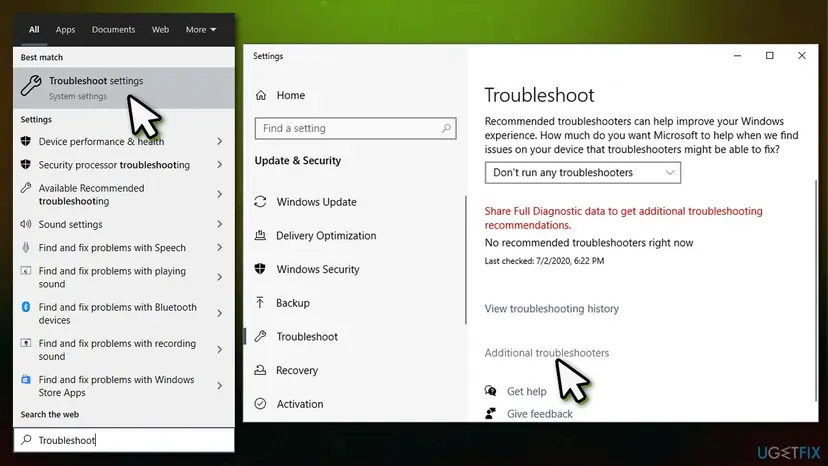Open Windows Update settings page

coord(317,202)
